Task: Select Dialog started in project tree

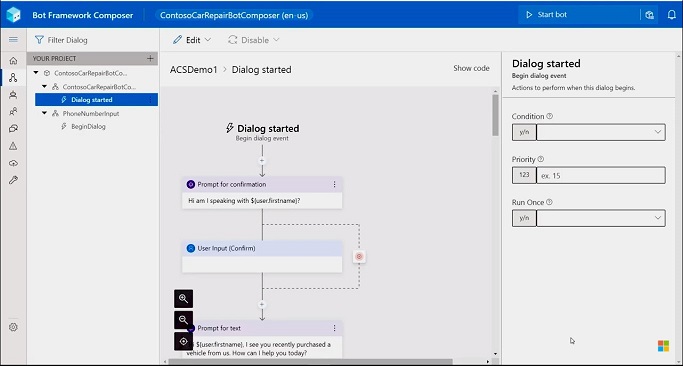Action: 96,100
